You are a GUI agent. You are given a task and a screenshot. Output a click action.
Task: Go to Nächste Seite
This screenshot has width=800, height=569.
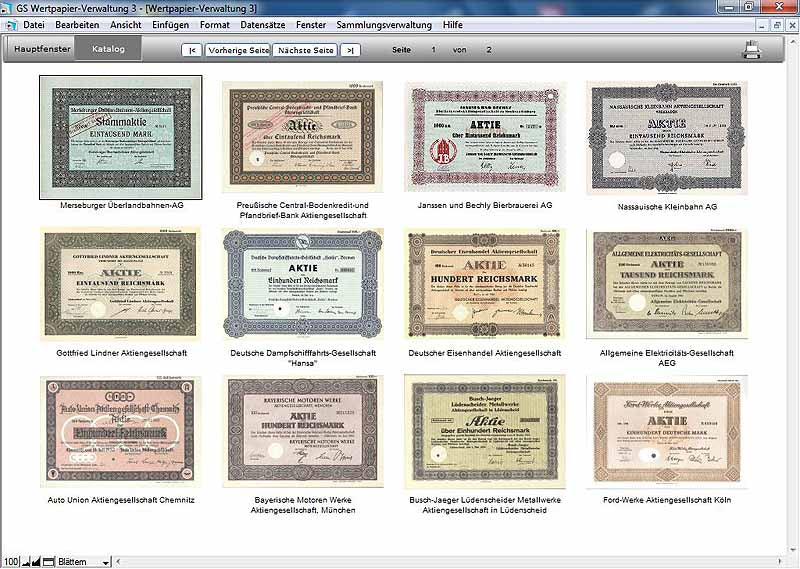point(306,49)
